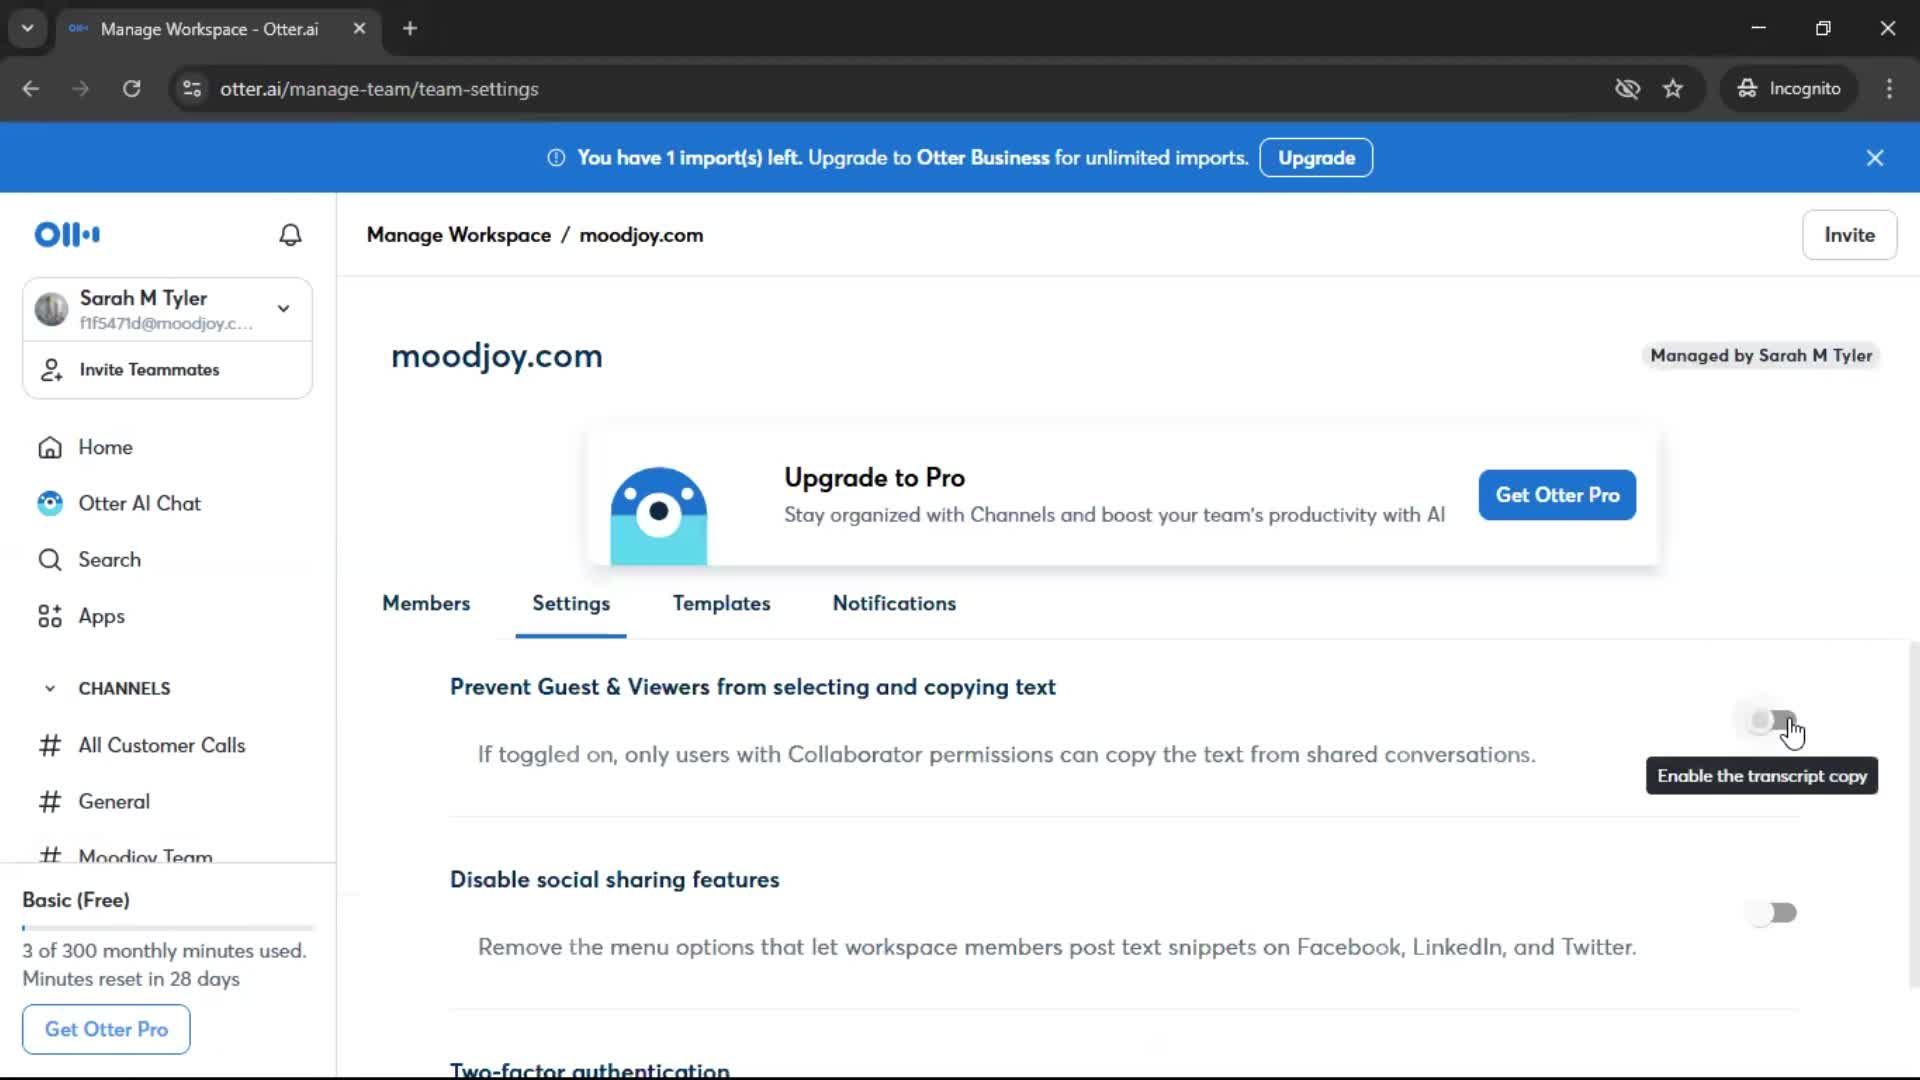
Task: Open the General channel
Action: [x=114, y=802]
